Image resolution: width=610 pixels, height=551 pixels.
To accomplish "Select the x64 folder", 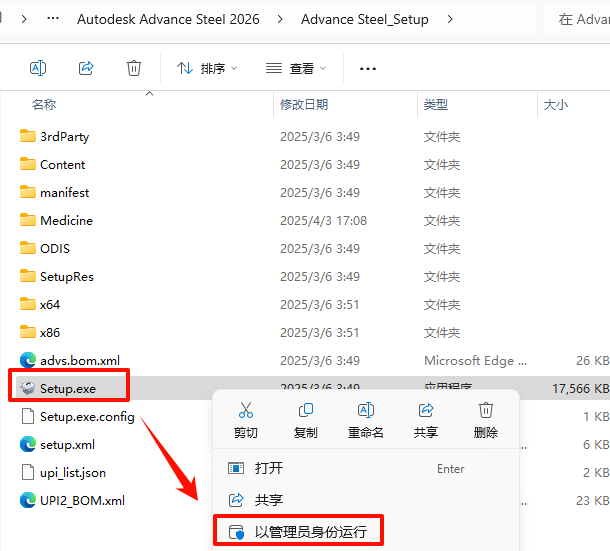I will [x=40, y=305].
